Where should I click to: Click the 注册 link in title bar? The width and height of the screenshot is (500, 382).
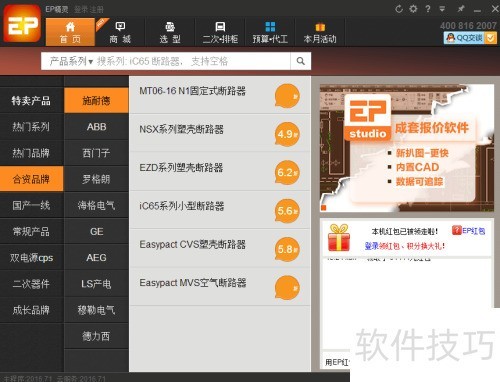click(x=97, y=9)
